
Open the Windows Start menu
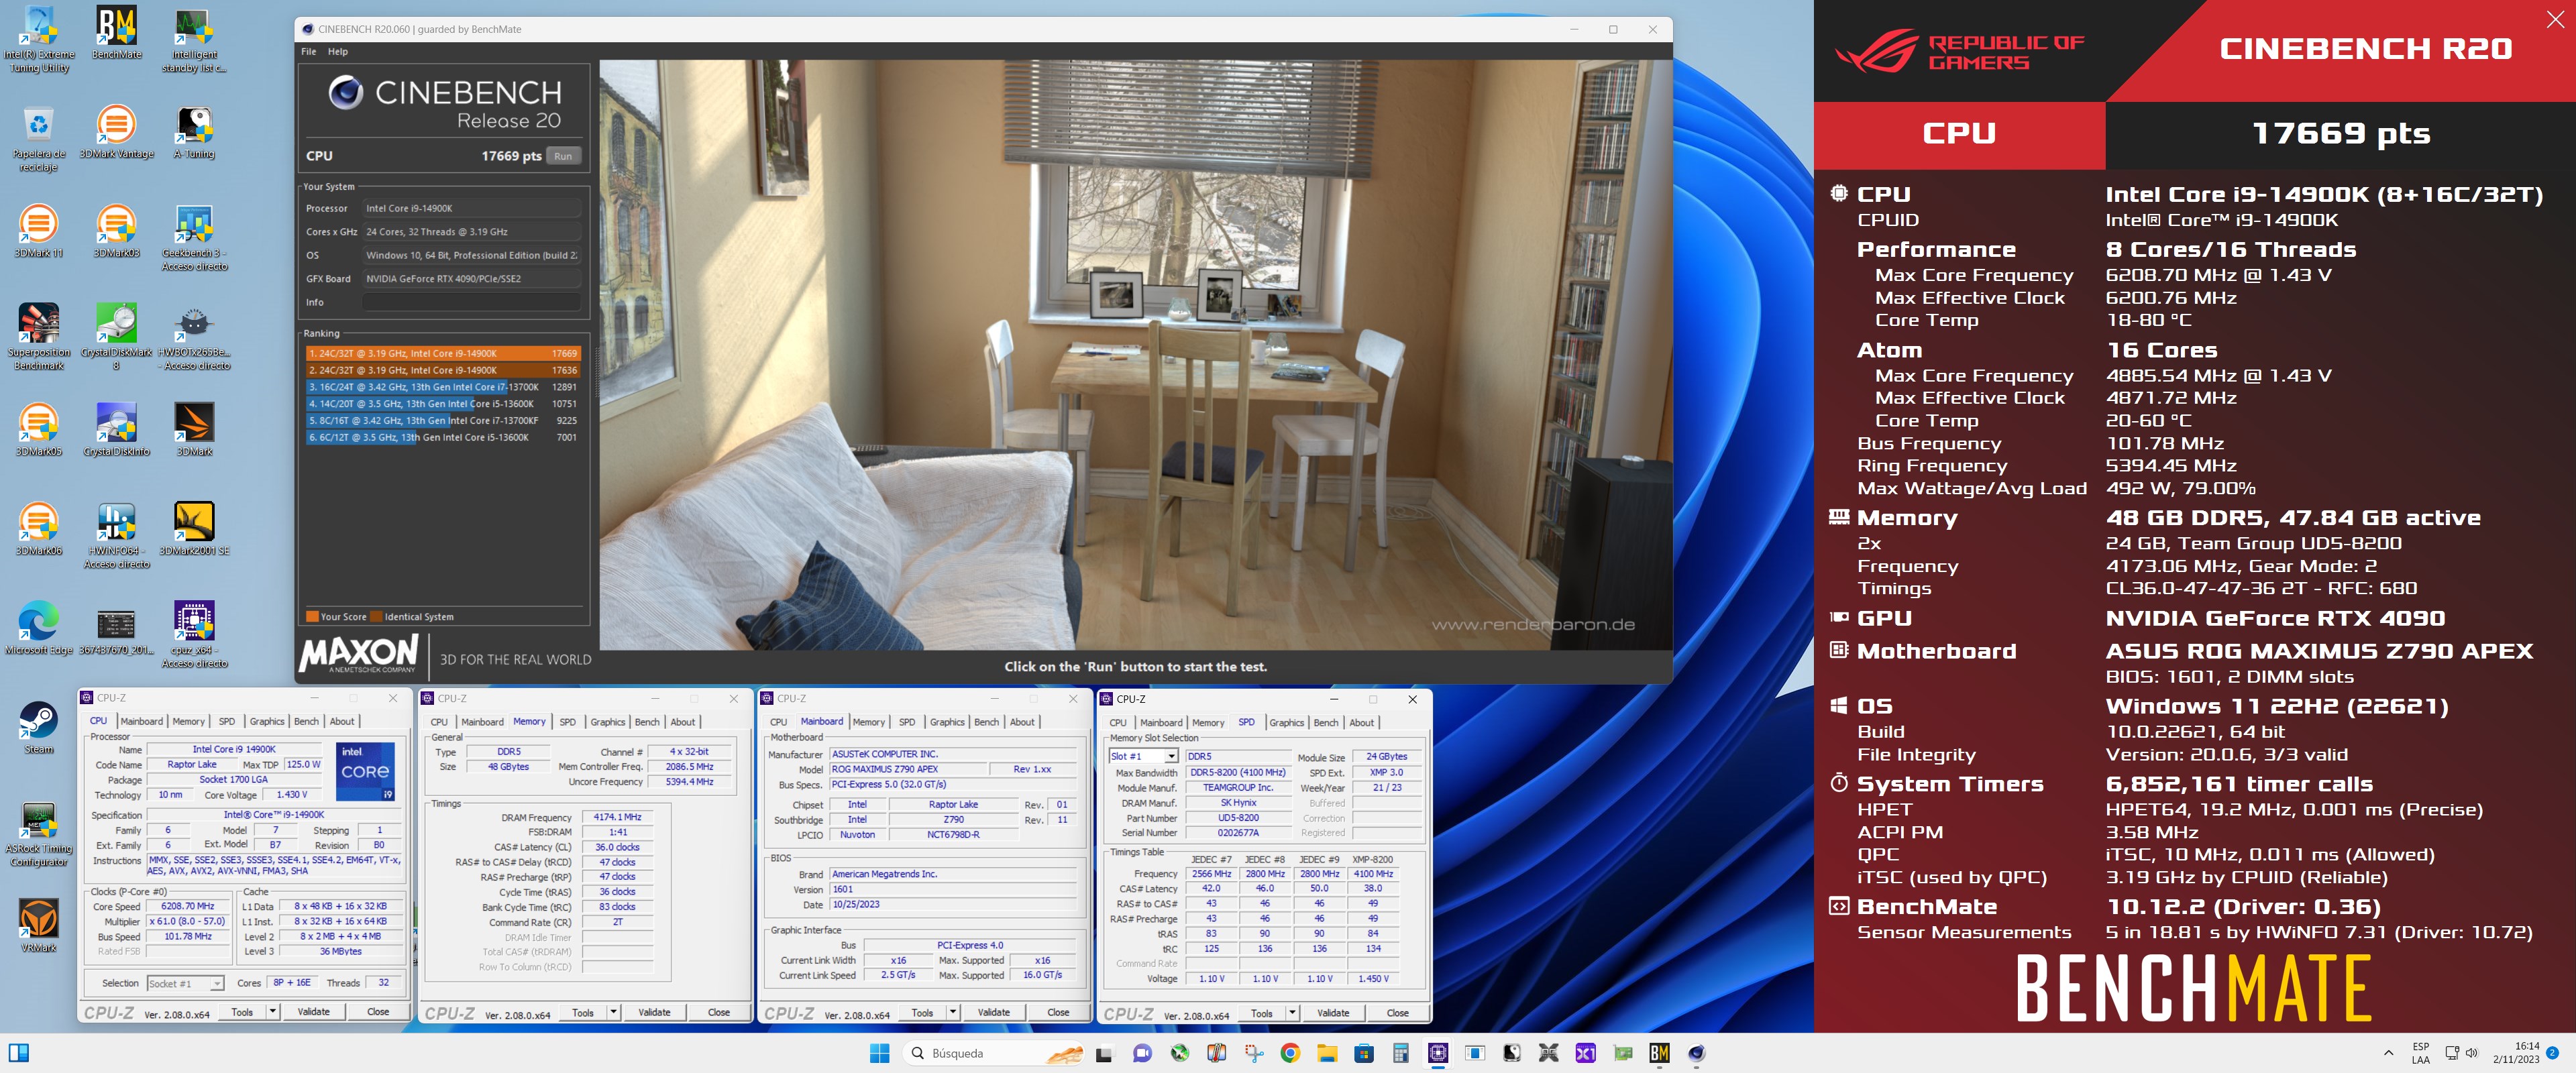[879, 1052]
